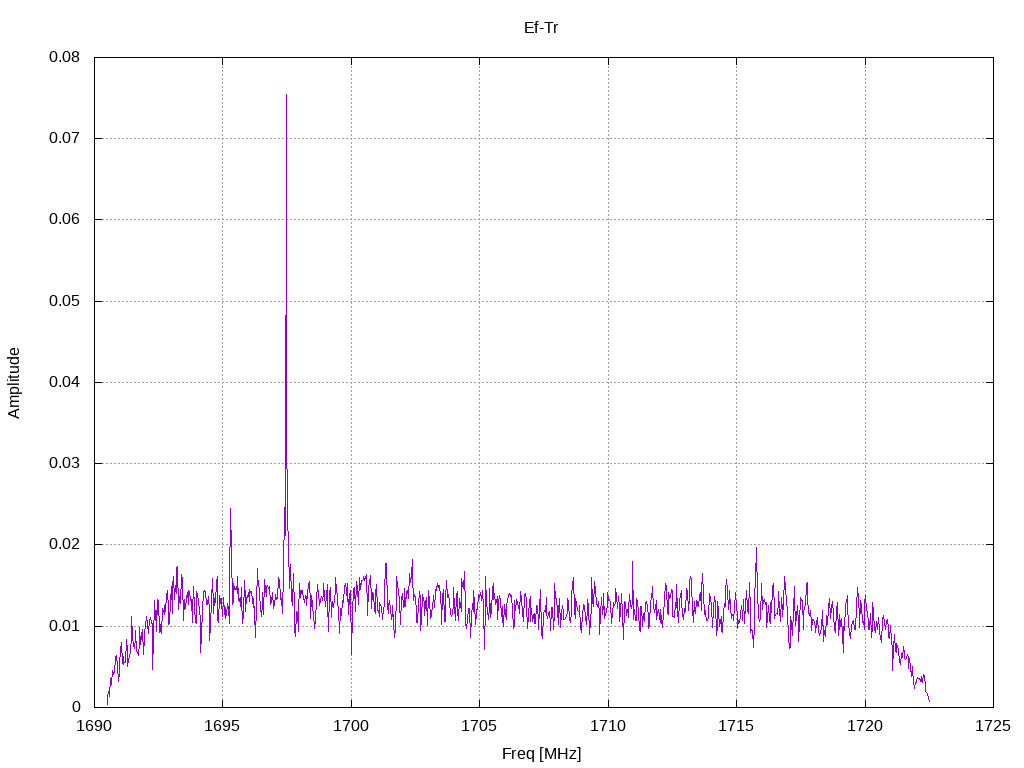Click the small peak tip near 1715.8 MHz
Image resolution: width=1024 pixels, height=768 pixels.
pyautogui.click(x=756, y=548)
